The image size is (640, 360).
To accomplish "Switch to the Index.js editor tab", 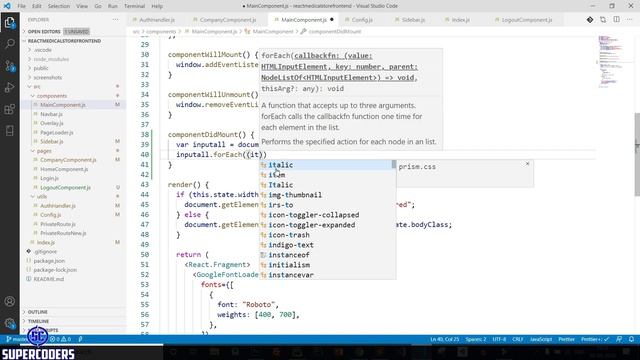I will pyautogui.click(x=460, y=20).
